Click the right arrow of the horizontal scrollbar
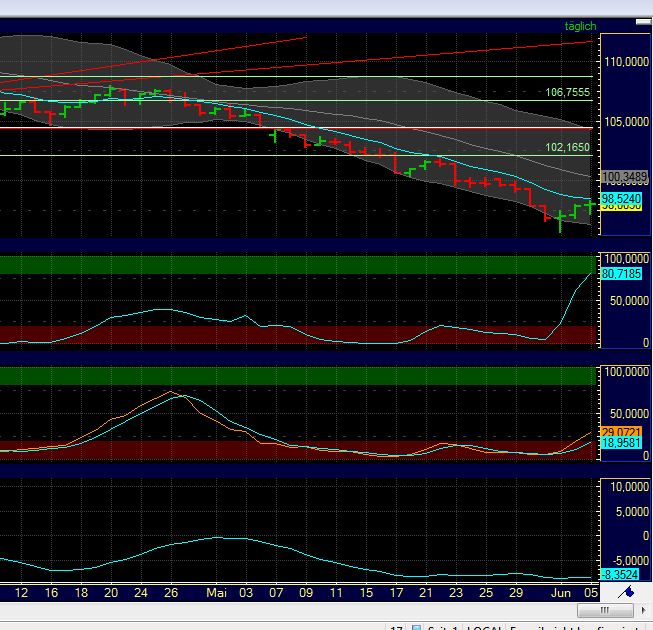 (x=643, y=610)
